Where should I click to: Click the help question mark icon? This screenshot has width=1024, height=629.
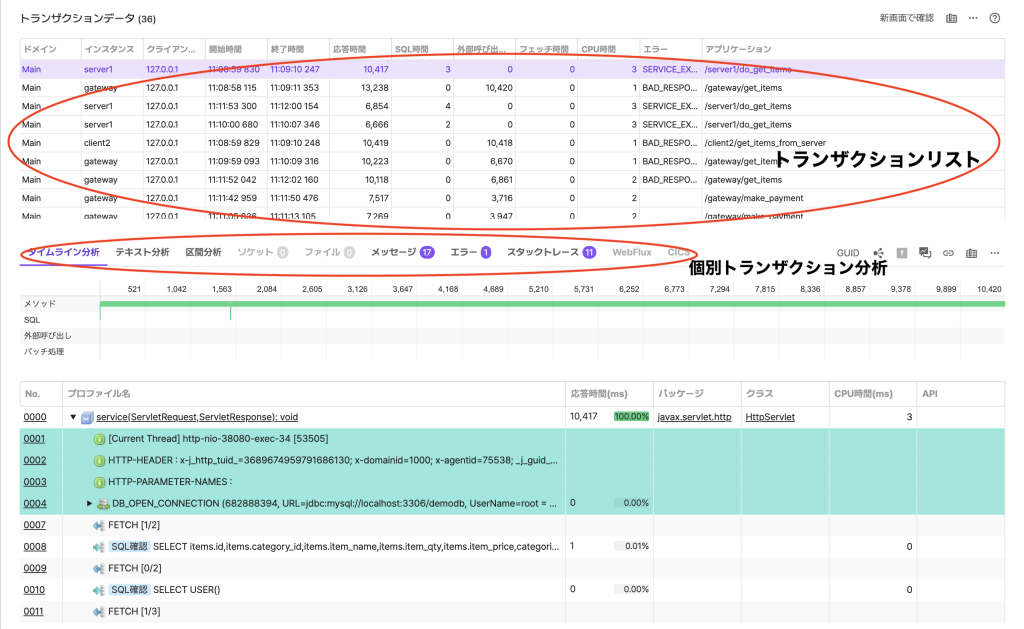click(x=995, y=18)
